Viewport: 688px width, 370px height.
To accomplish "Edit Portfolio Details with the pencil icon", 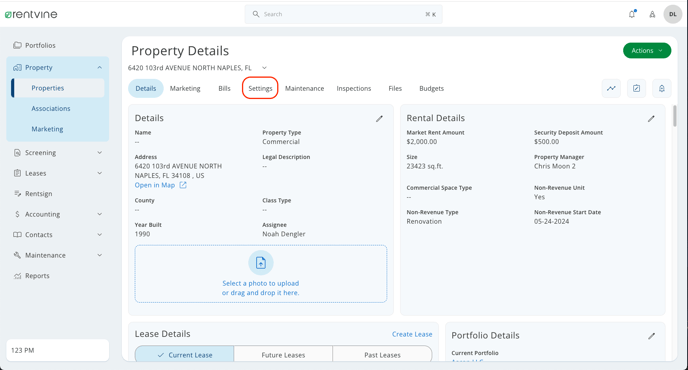I will [x=652, y=336].
